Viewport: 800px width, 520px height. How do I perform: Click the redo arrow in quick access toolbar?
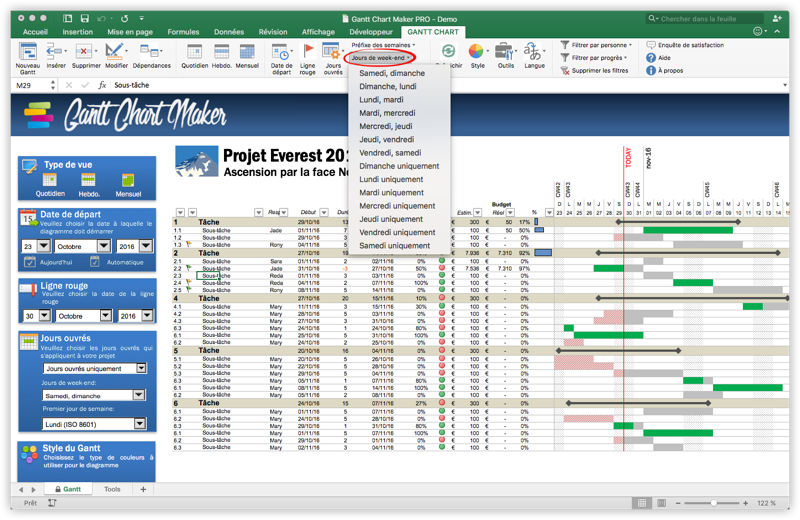(x=125, y=18)
